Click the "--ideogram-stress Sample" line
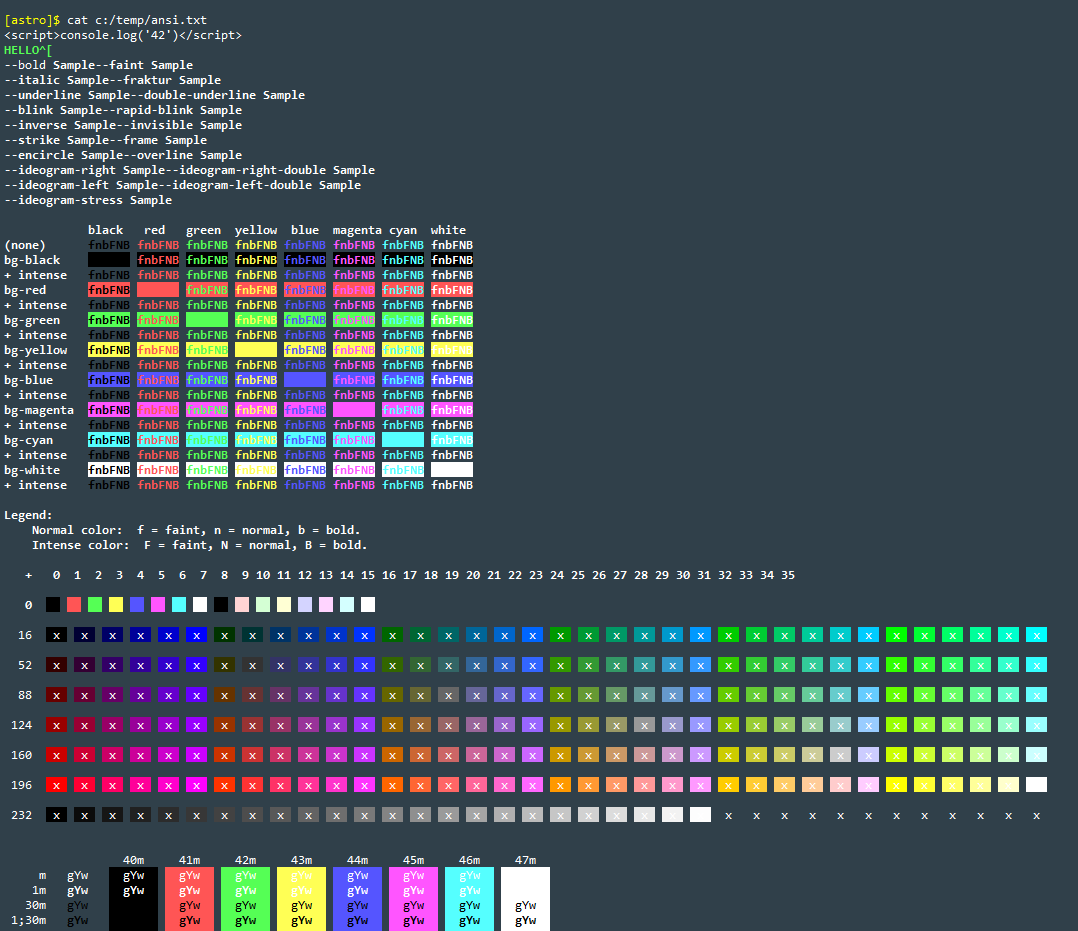The image size is (1078, 931). 88,200
